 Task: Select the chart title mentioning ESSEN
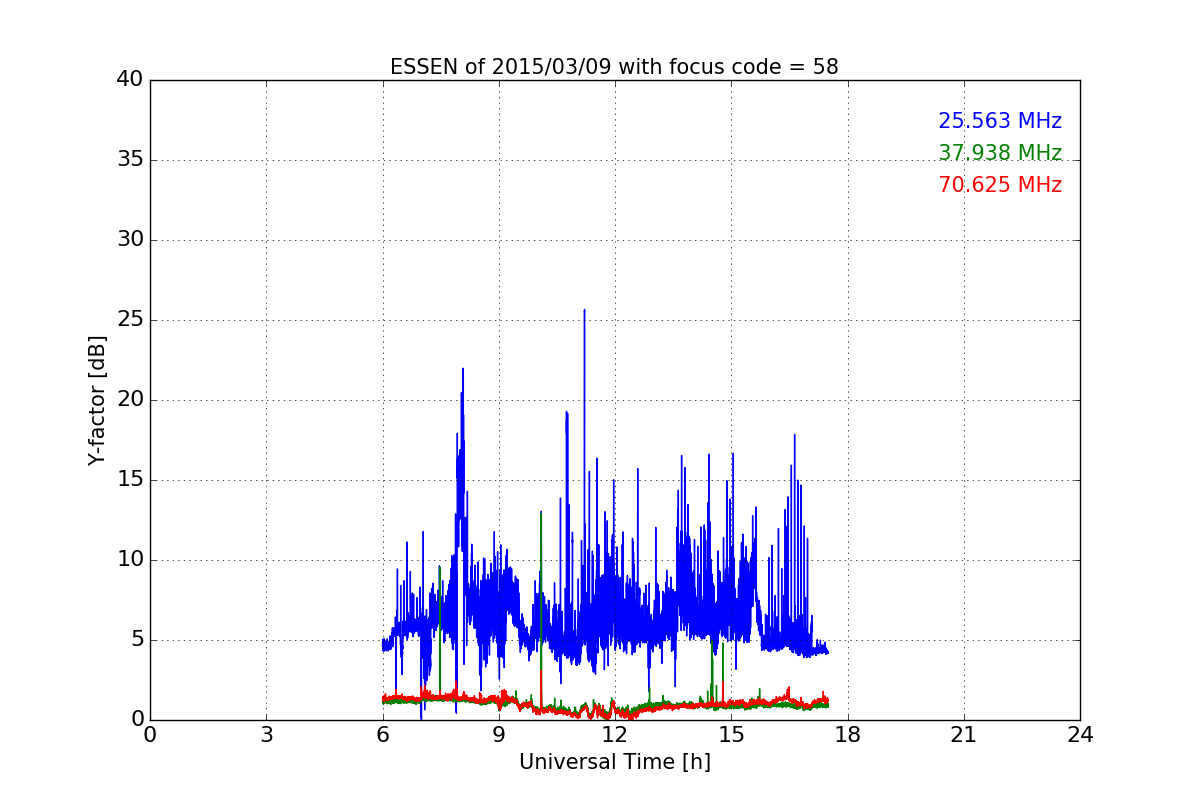coord(614,67)
